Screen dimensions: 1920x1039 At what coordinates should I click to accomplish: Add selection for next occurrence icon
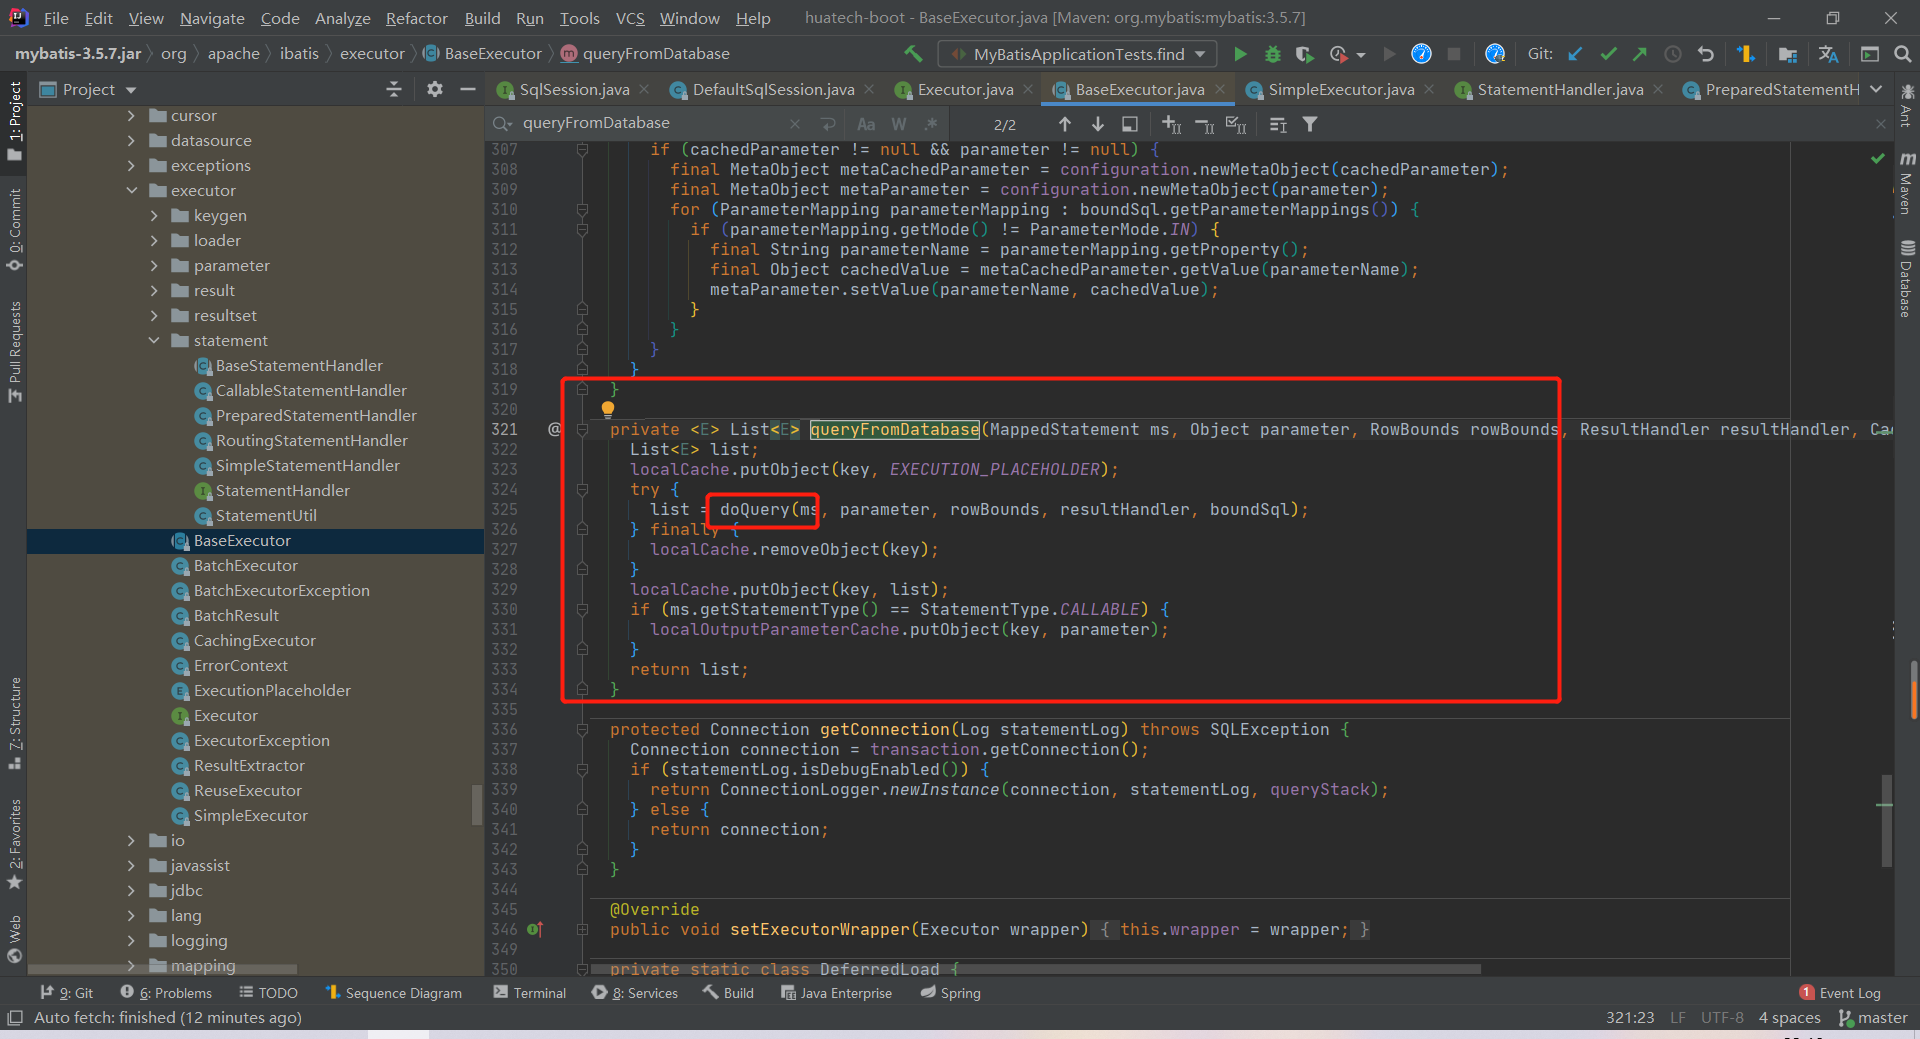pyautogui.click(x=1172, y=124)
